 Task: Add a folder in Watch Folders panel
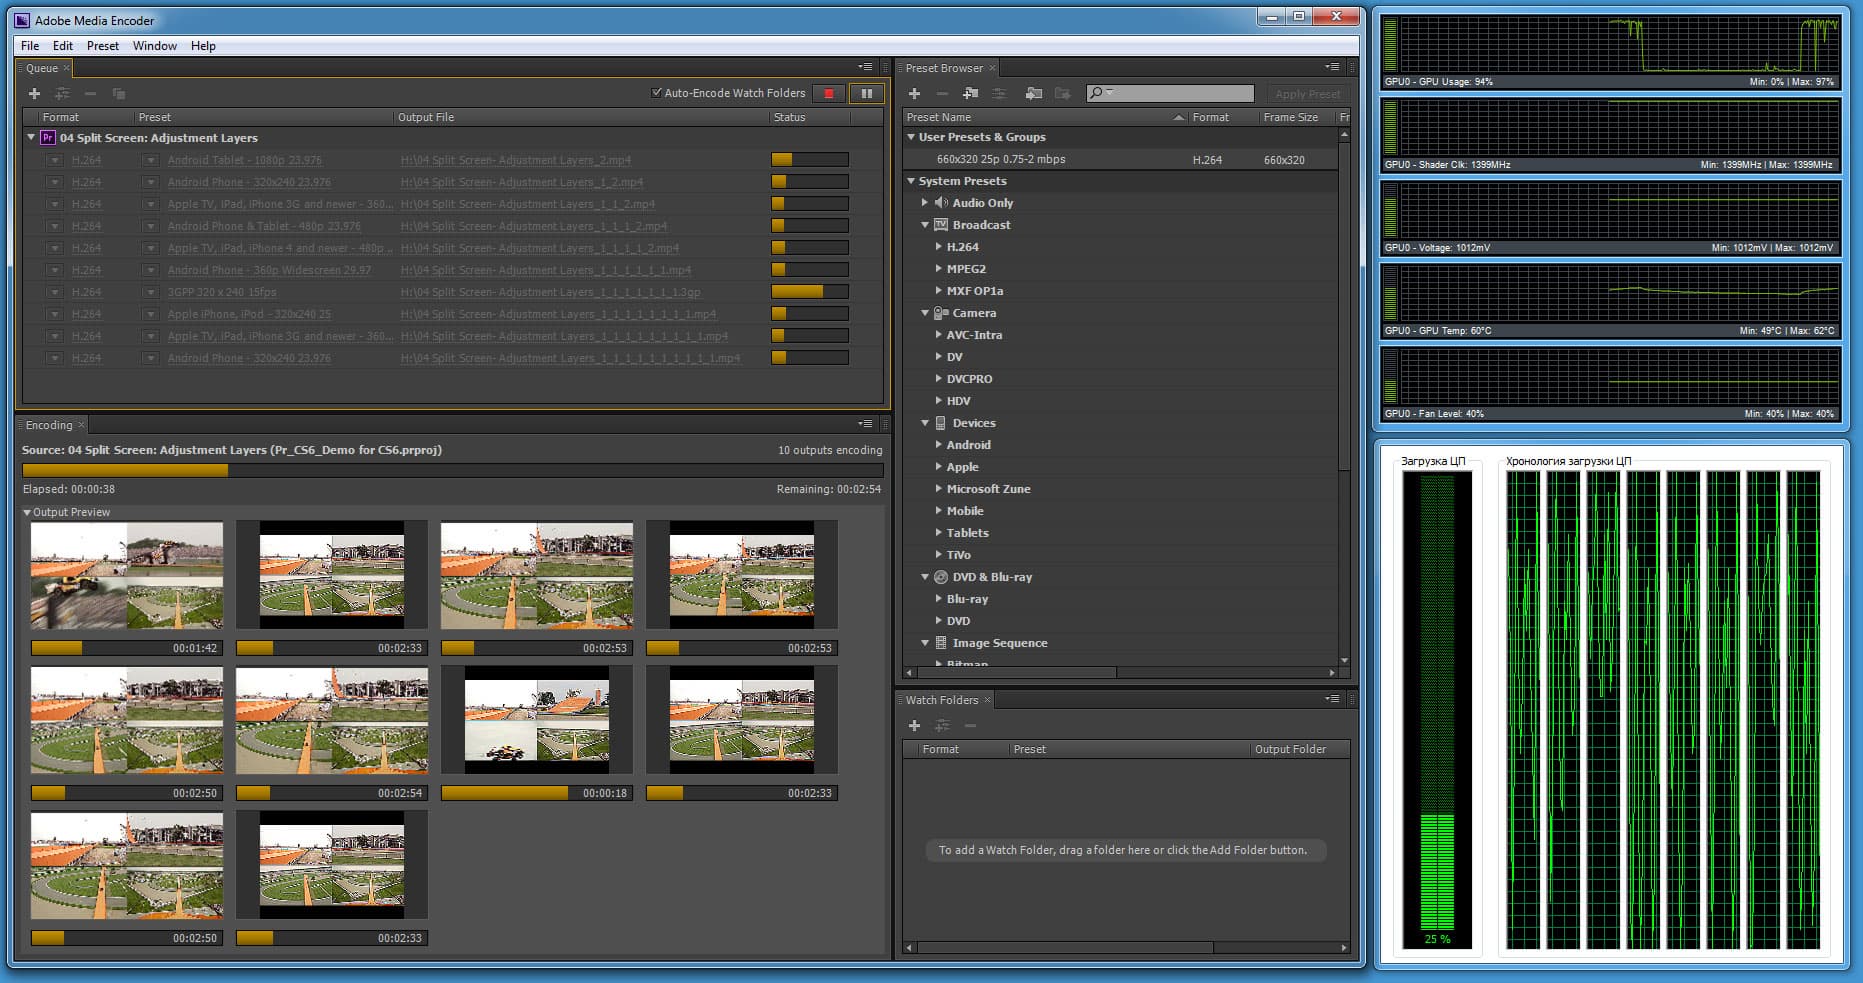[x=914, y=725]
